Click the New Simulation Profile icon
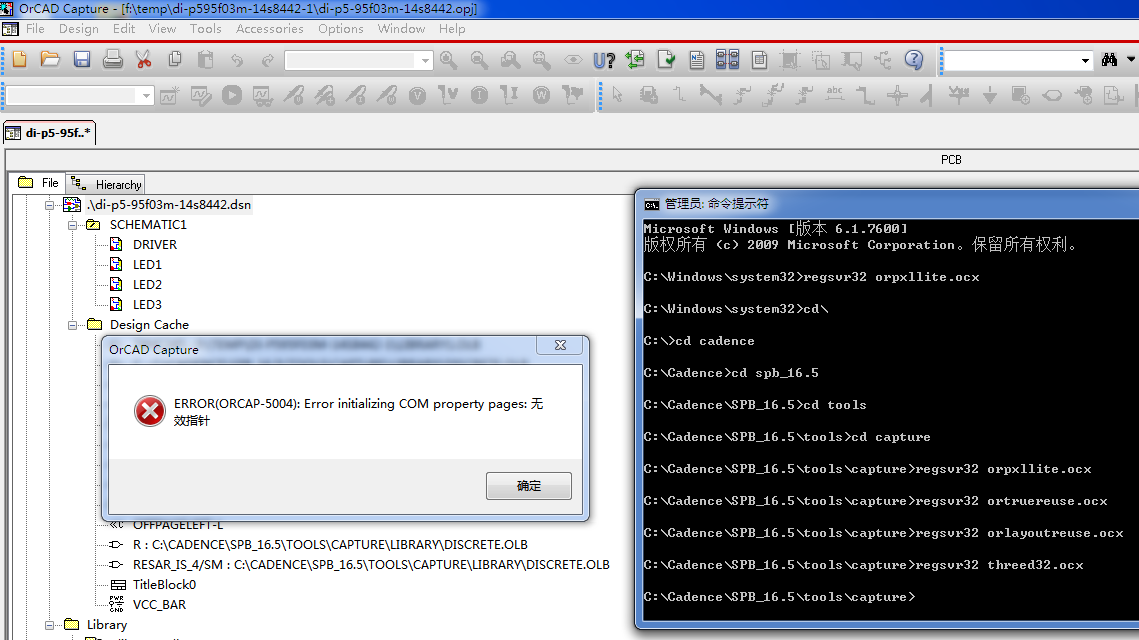This screenshot has width=1139, height=640. point(169,95)
